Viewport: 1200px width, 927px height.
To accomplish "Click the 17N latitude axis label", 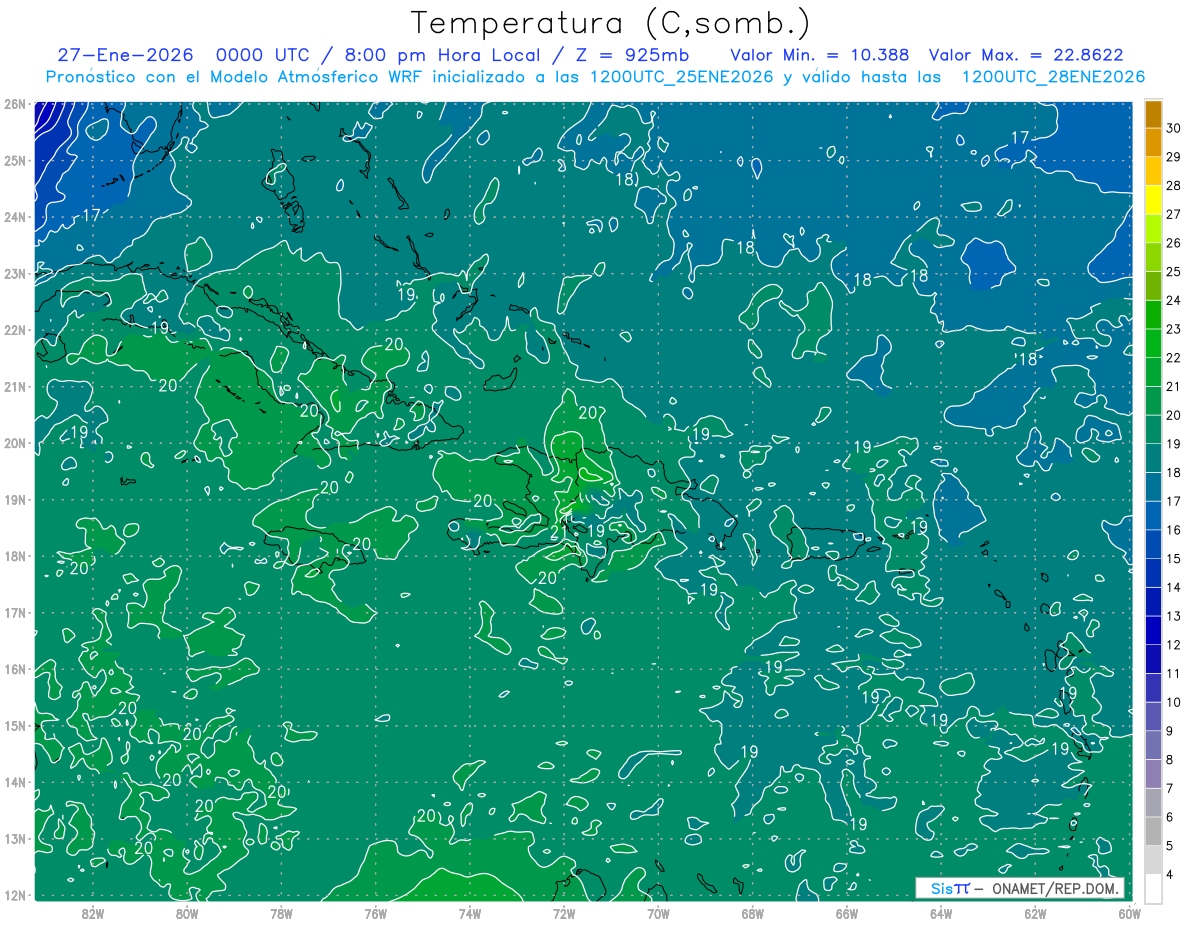I will pyautogui.click(x=15, y=613).
